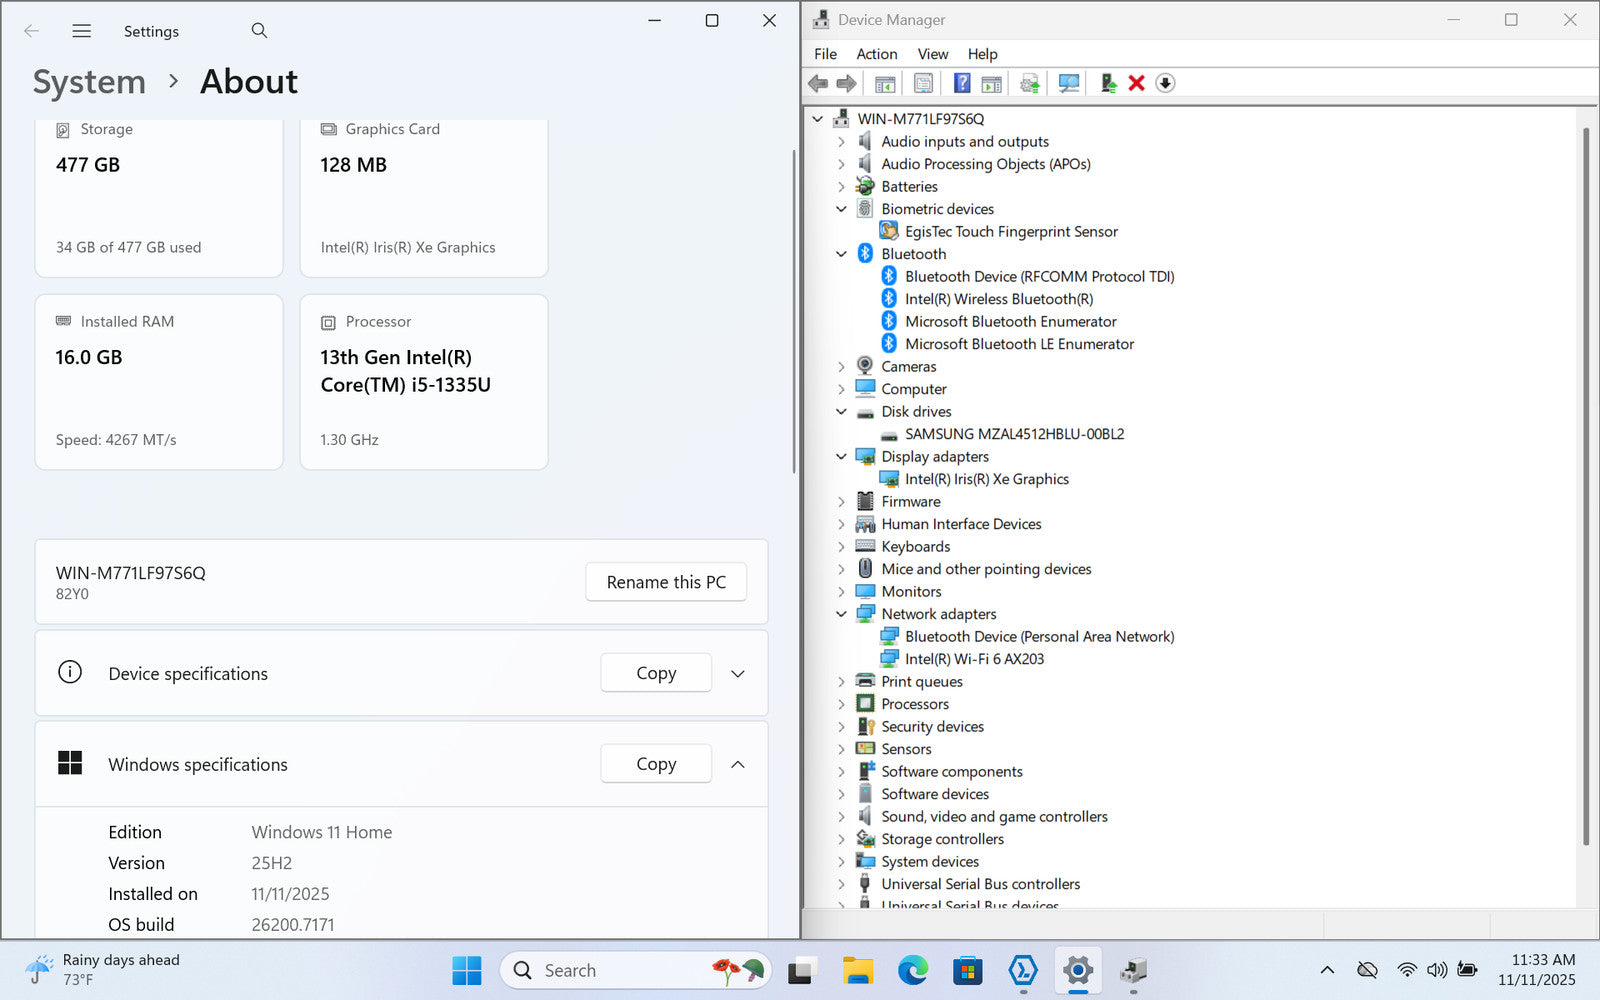The width and height of the screenshot is (1600, 1000).
Task: Click the Update device driver toolbar icon
Action: point(1108,83)
